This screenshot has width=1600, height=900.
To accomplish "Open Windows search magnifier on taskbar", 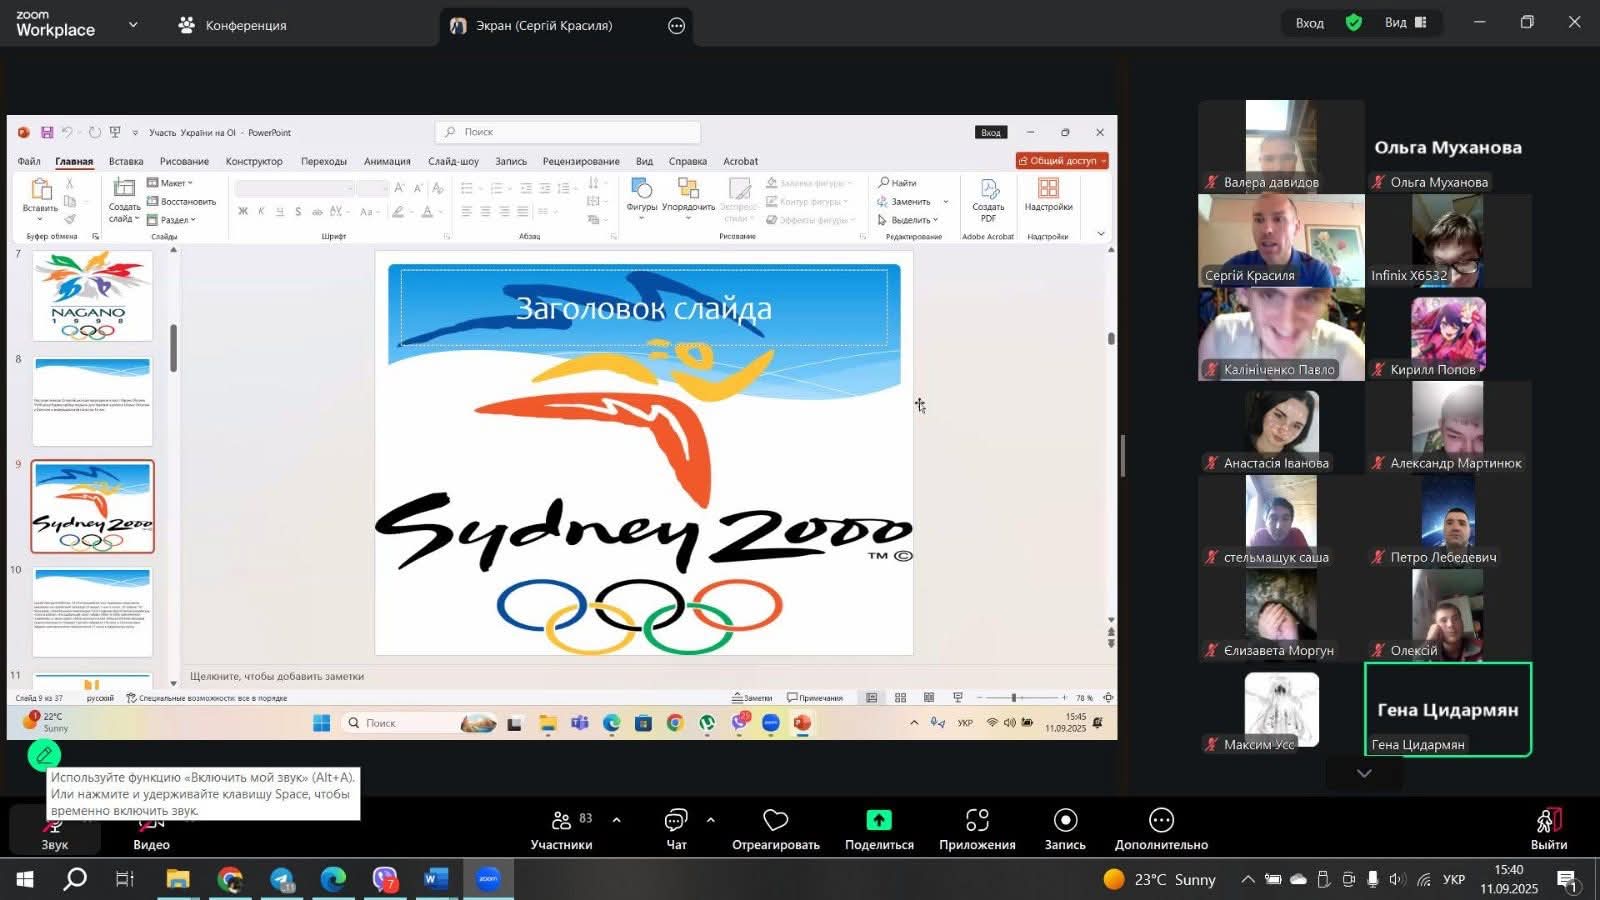I will coord(75,879).
